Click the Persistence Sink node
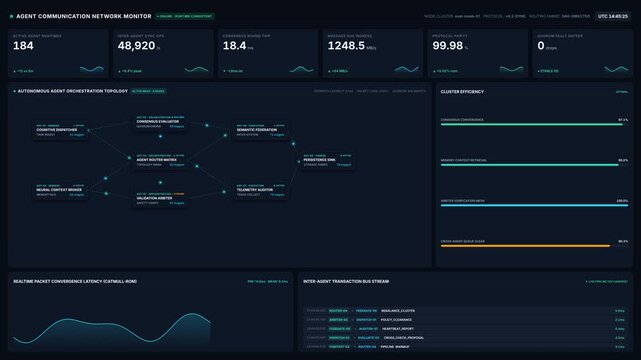The image size is (641, 360). click(x=327, y=160)
